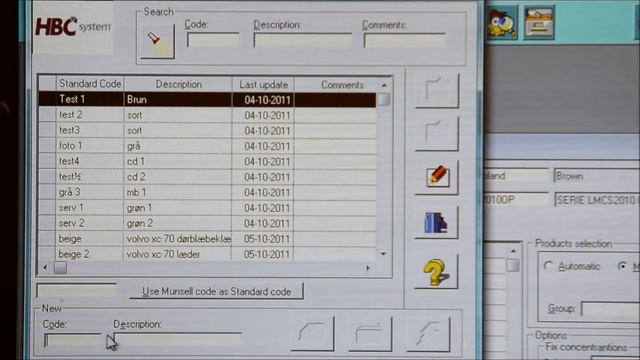Click Use Munsell code as Standard code
This screenshot has height=360, width=640.
pyautogui.click(x=216, y=291)
